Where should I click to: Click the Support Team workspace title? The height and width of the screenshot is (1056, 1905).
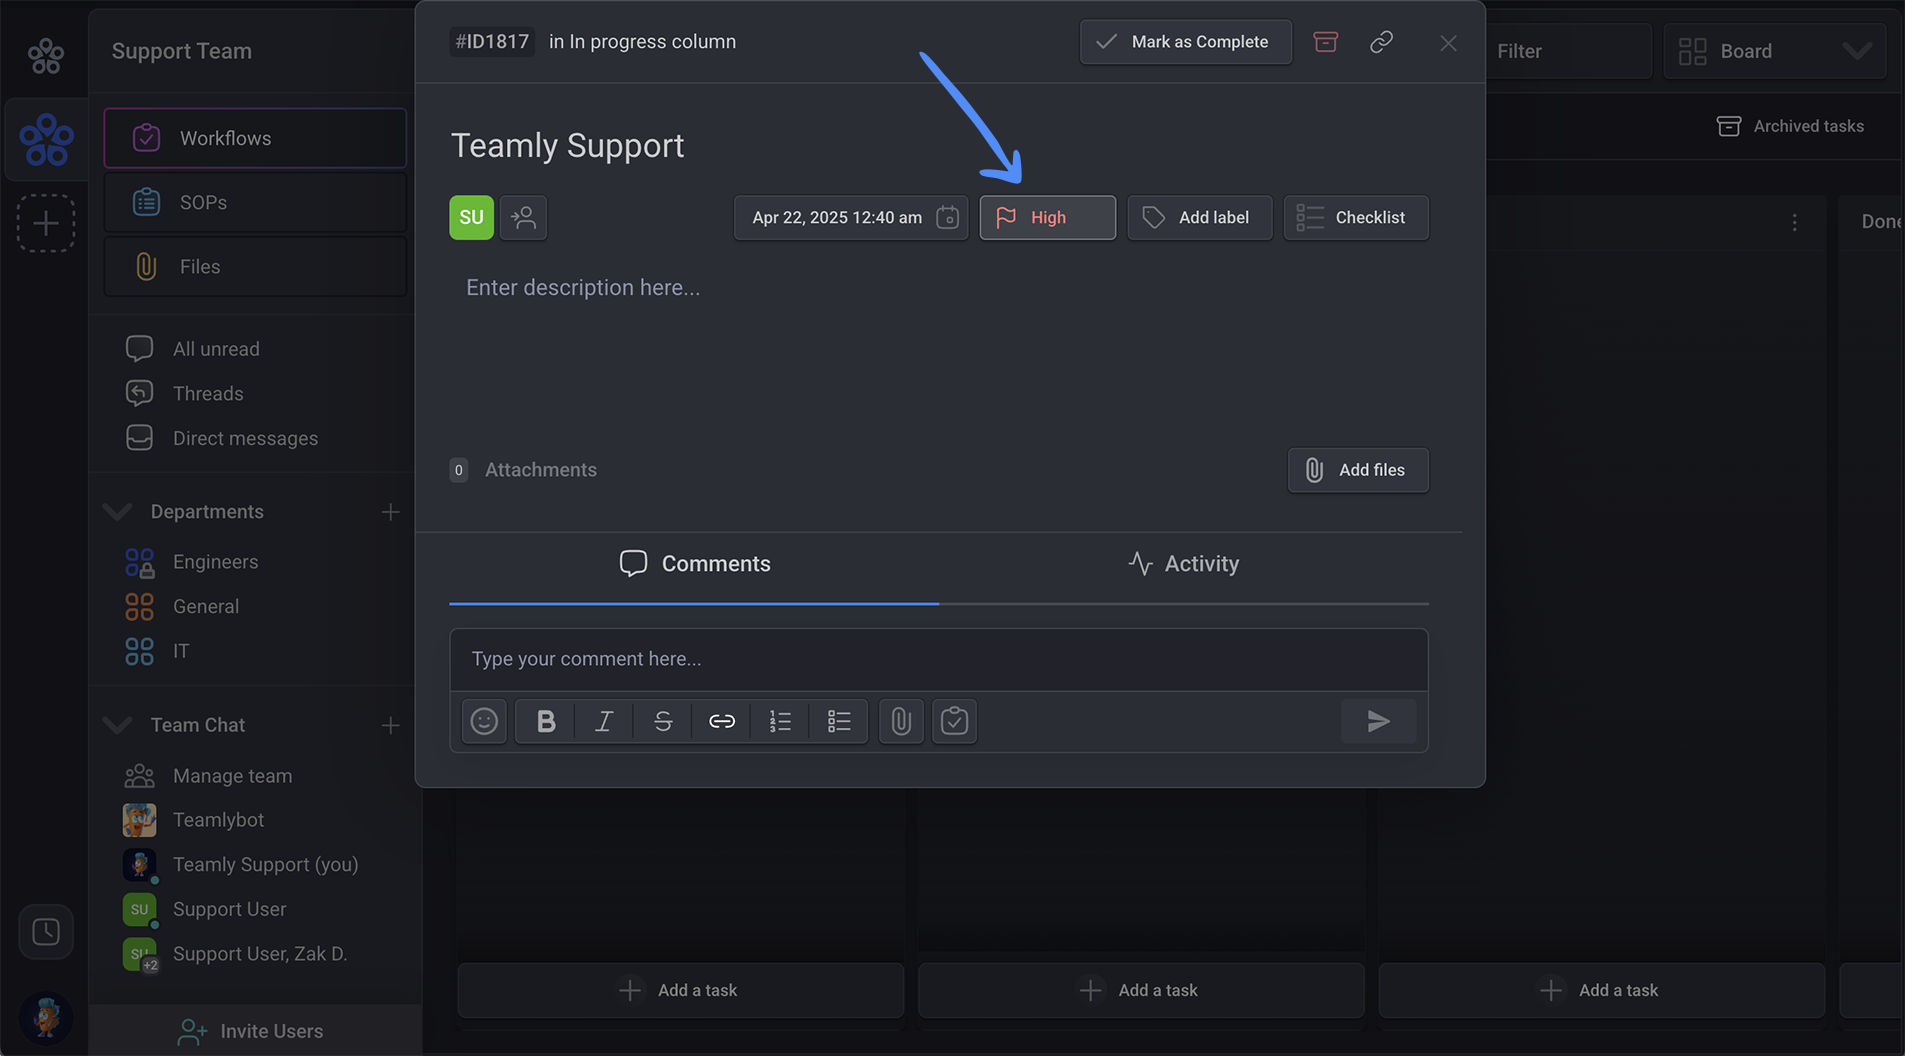click(182, 51)
